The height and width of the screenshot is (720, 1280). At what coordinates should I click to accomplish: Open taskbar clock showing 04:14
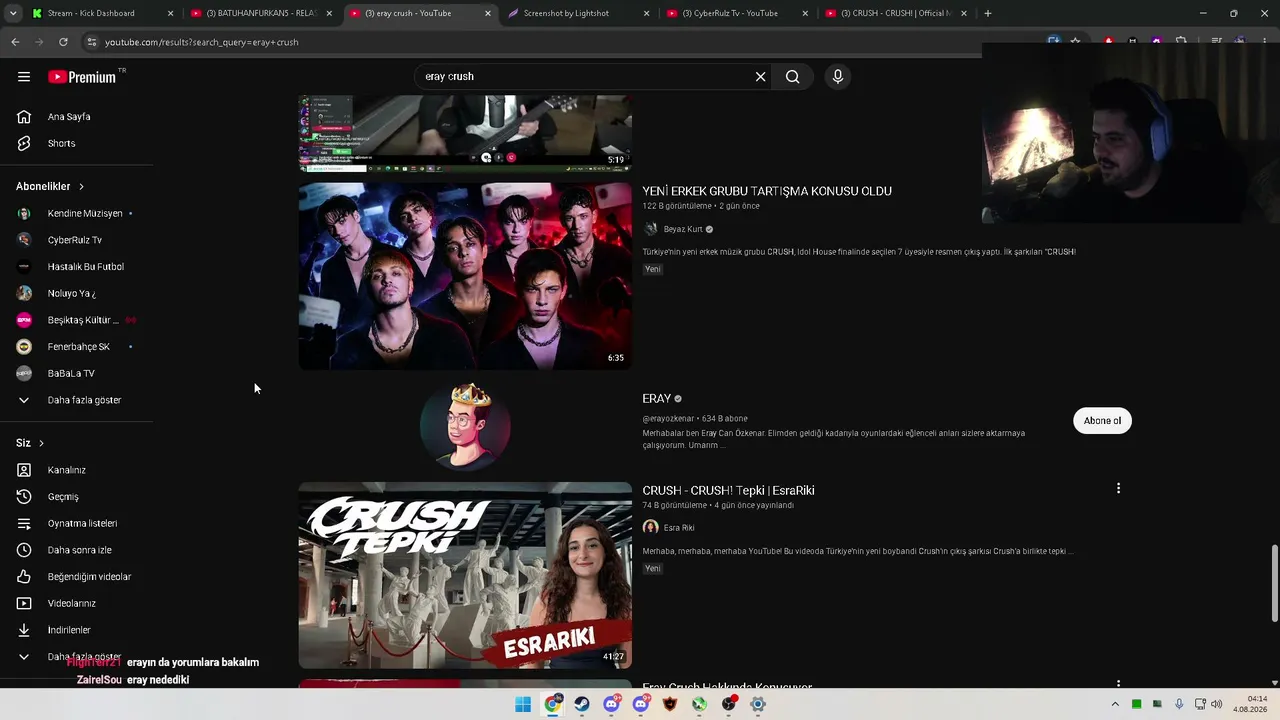(1250, 704)
